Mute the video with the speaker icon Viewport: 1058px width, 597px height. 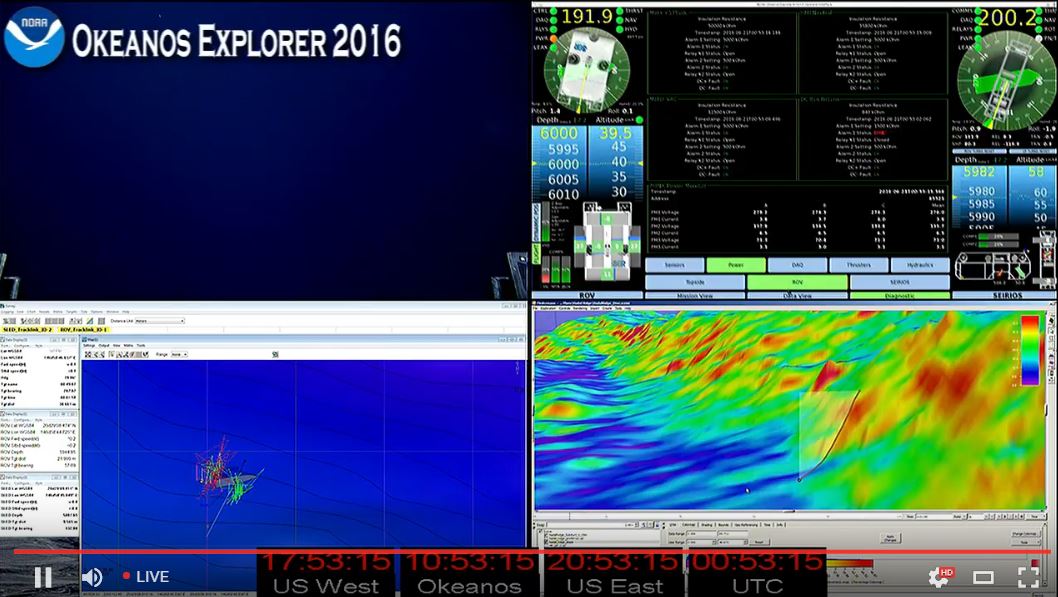pyautogui.click(x=92, y=577)
